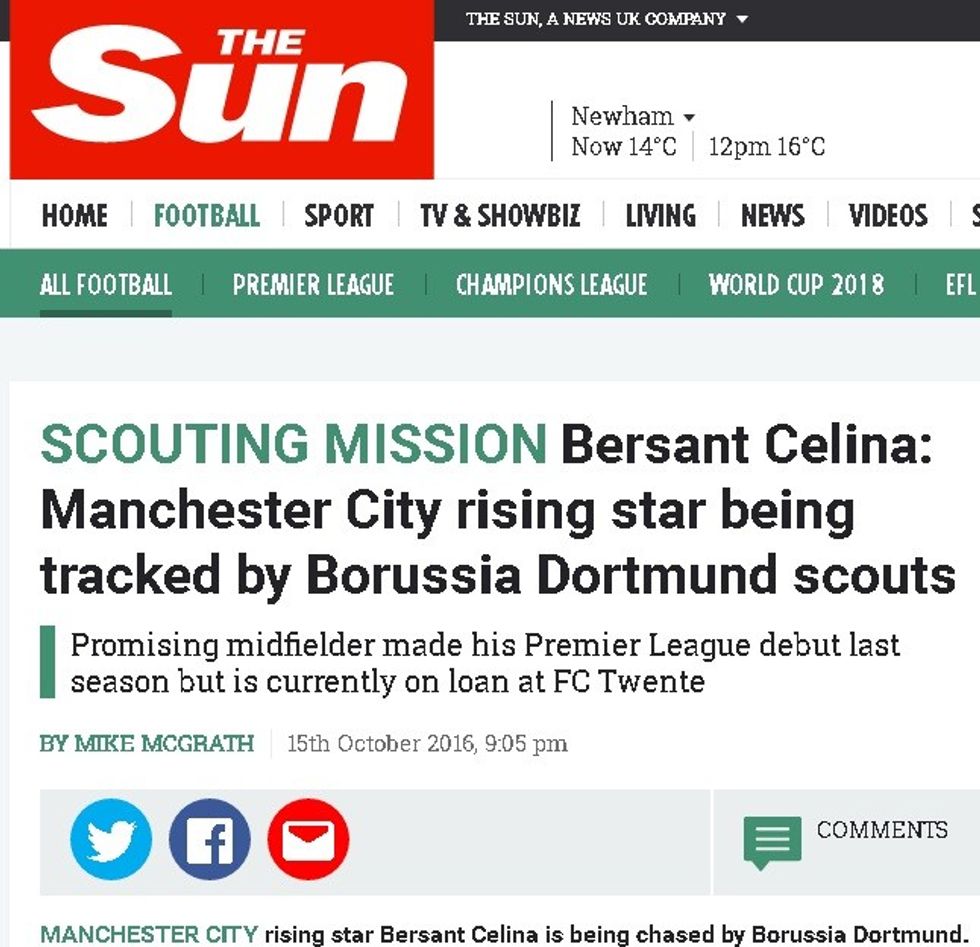Switch to the PREMIER LEAGUE tab

click(x=313, y=285)
